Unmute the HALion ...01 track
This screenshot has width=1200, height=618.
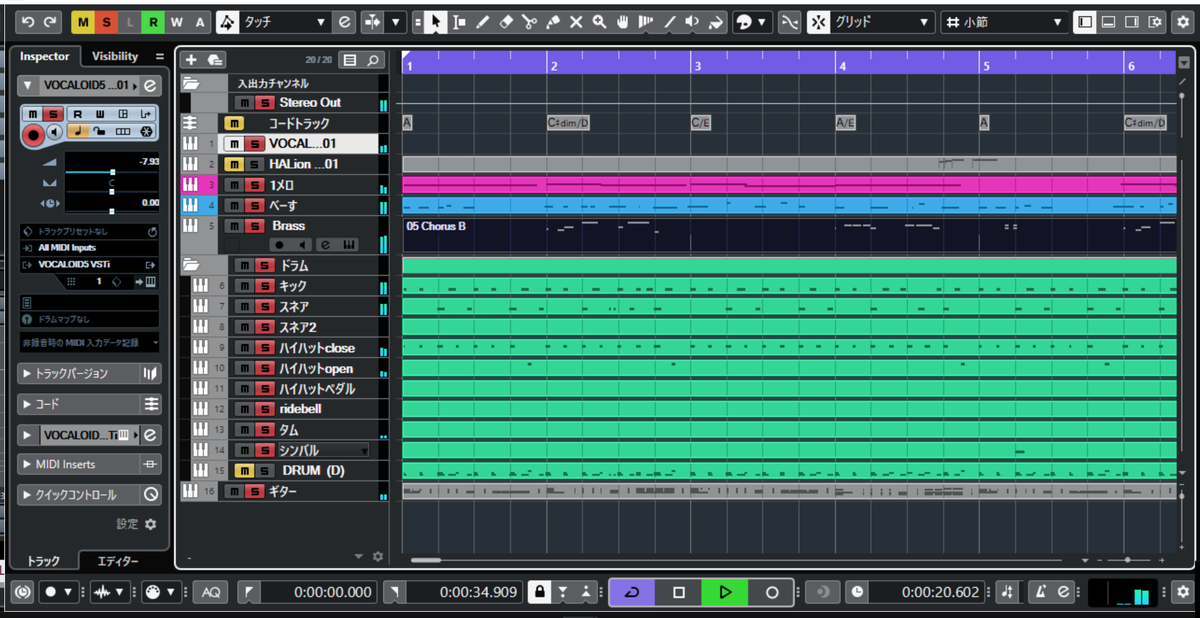pyautogui.click(x=233, y=164)
